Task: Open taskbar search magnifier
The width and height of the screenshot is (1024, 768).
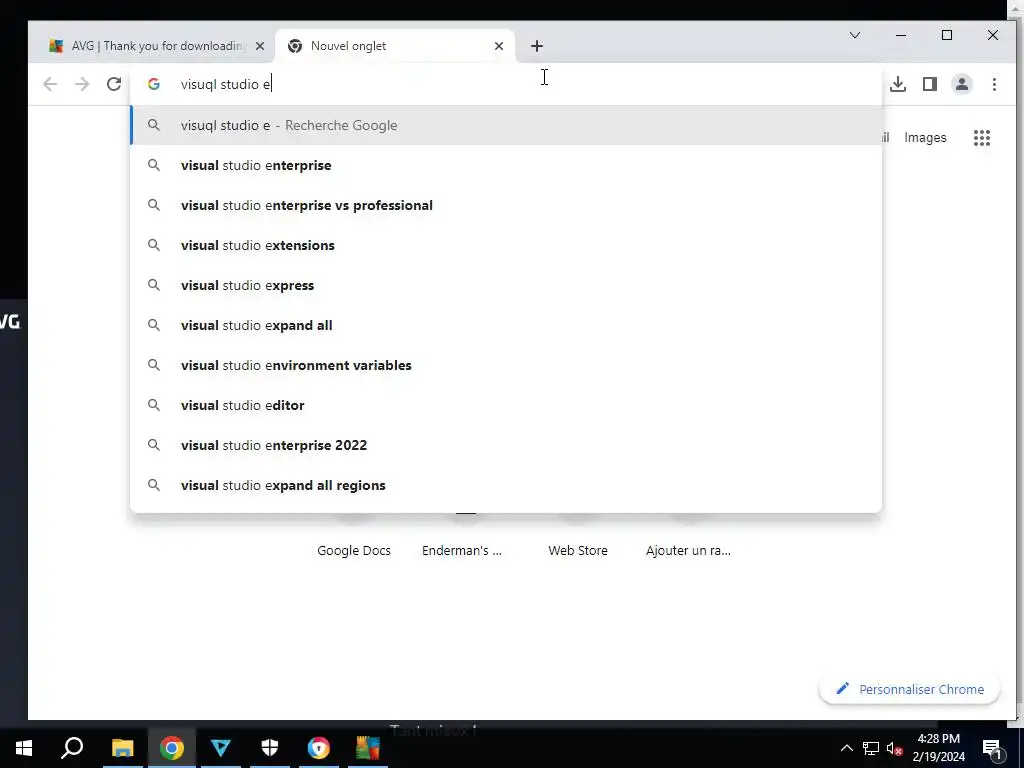Action: tap(72, 748)
